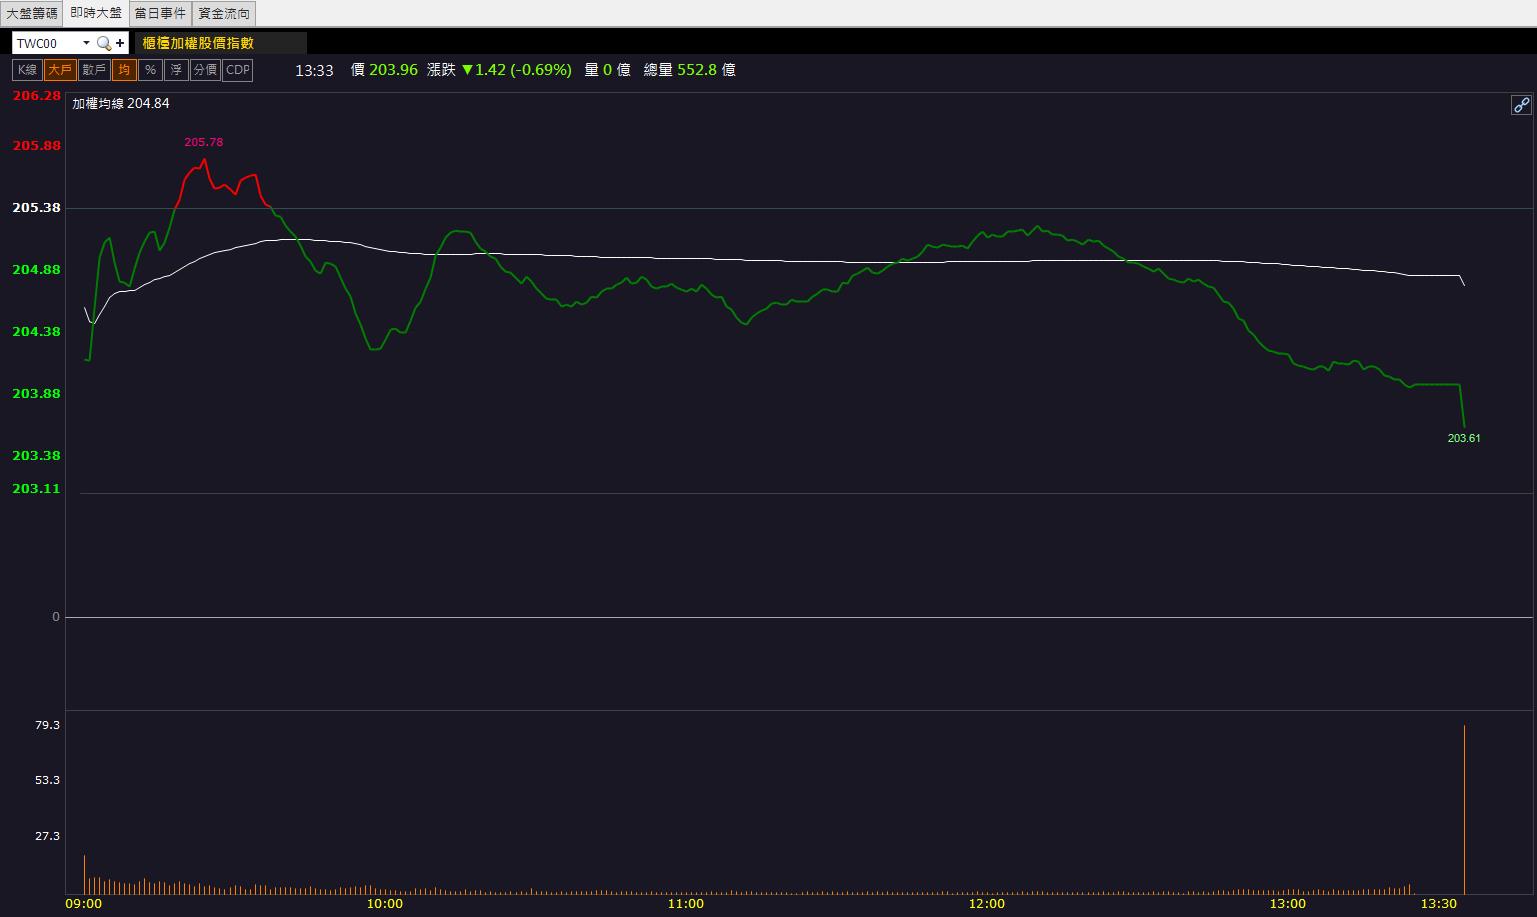Image resolution: width=1537 pixels, height=917 pixels.
Task: Click the plus add-symbol icon
Action: tap(121, 43)
